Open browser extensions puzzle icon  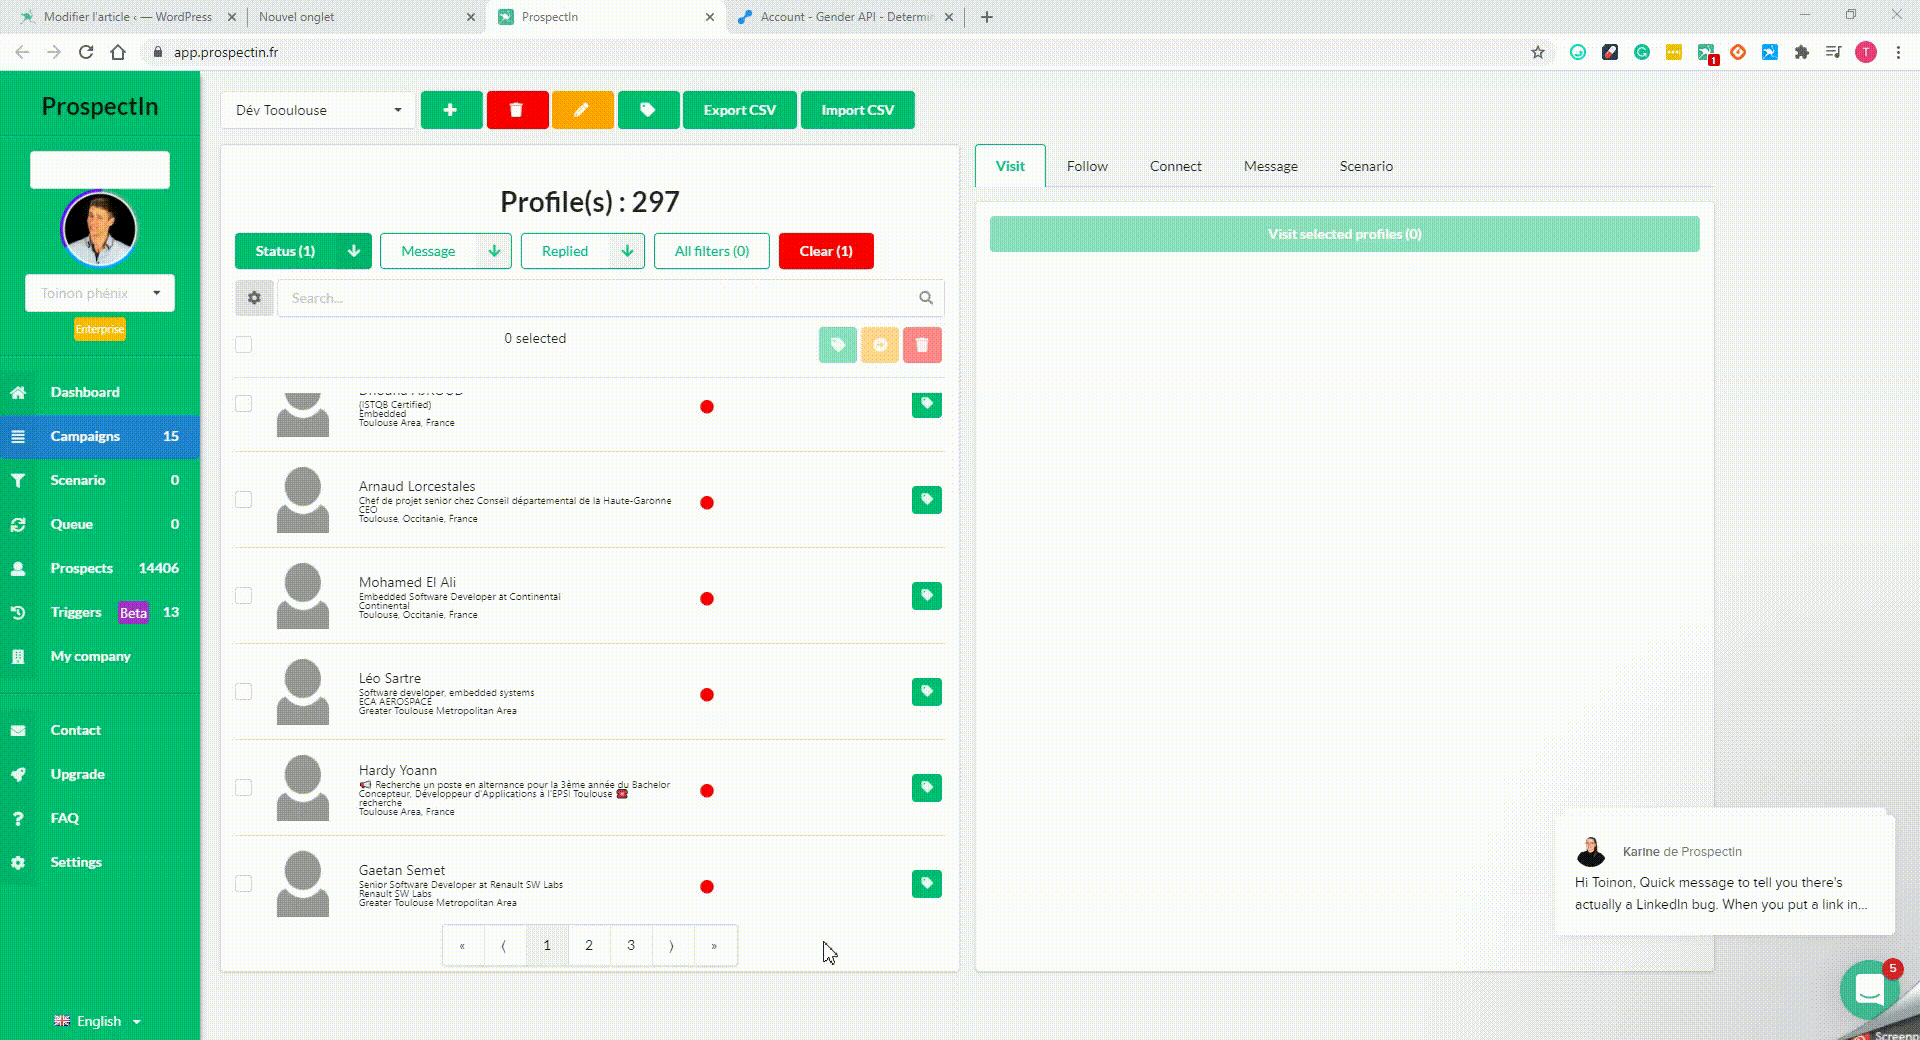coord(1802,52)
